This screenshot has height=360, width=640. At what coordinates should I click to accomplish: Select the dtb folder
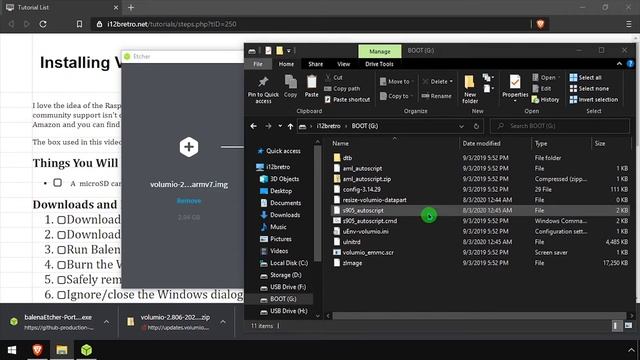coord(347,158)
